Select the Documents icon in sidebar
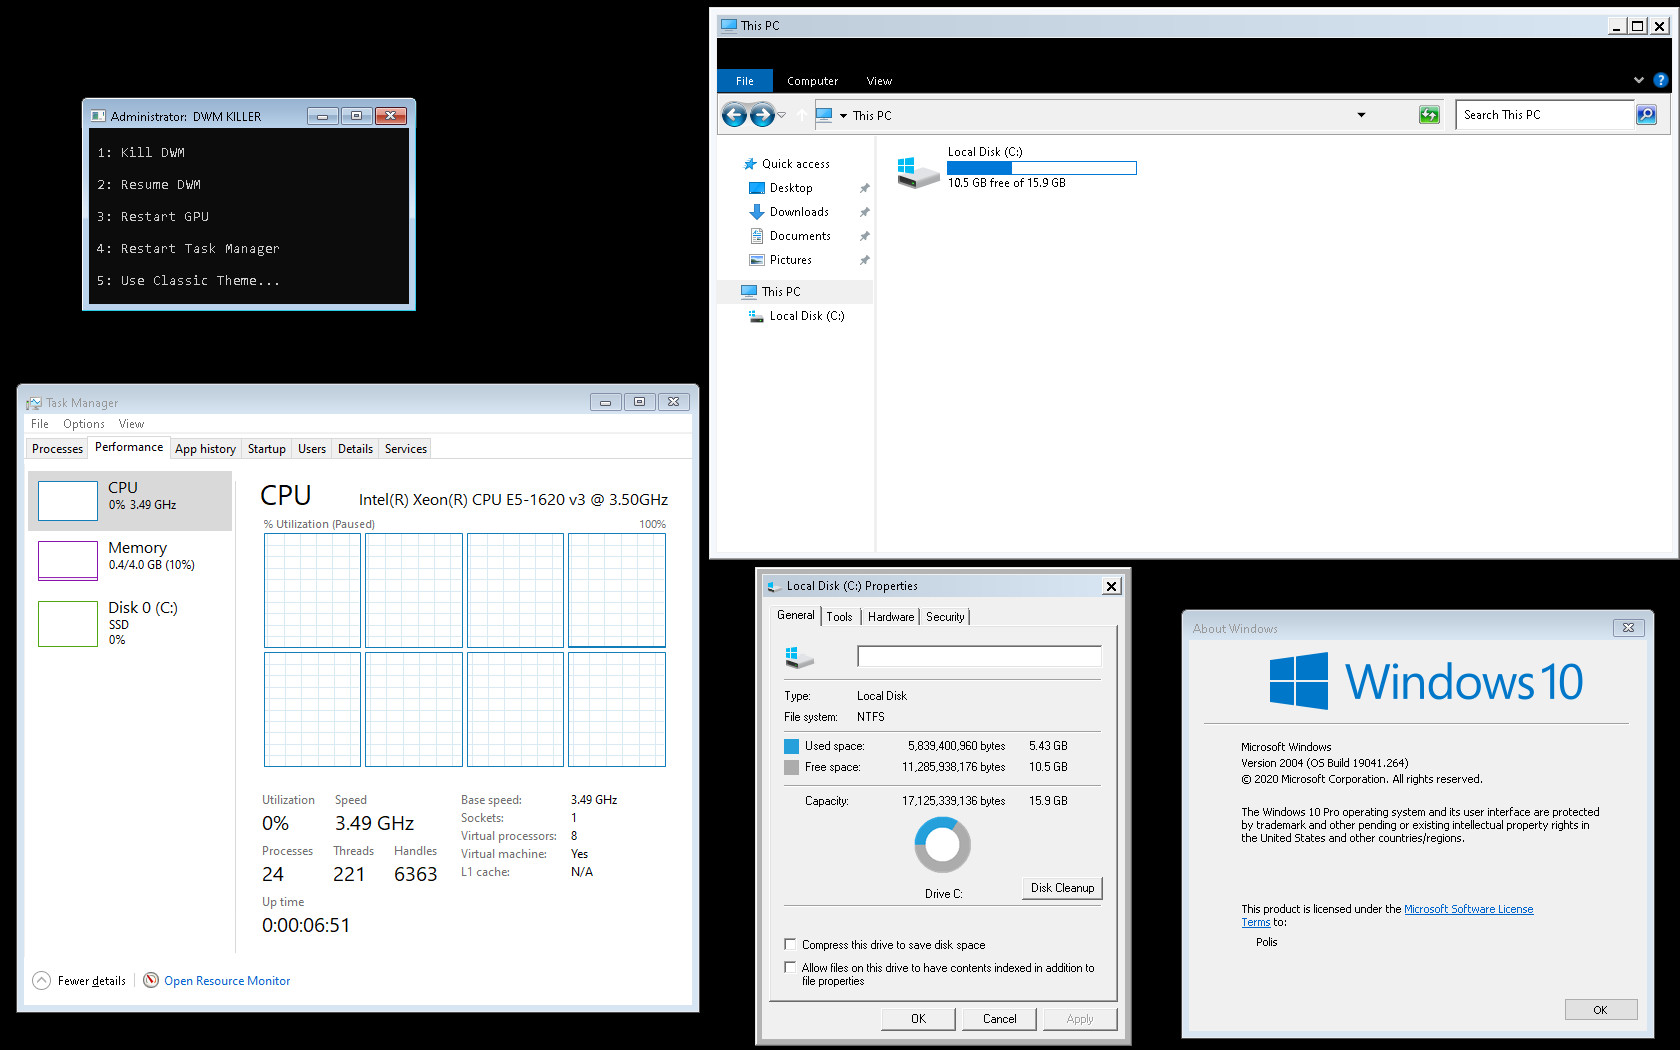1680x1050 pixels. click(757, 236)
